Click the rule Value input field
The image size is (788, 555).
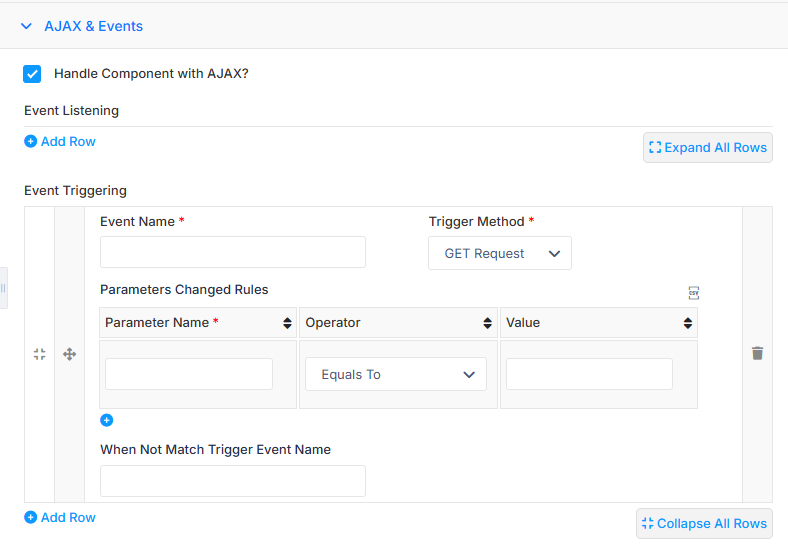(x=589, y=374)
